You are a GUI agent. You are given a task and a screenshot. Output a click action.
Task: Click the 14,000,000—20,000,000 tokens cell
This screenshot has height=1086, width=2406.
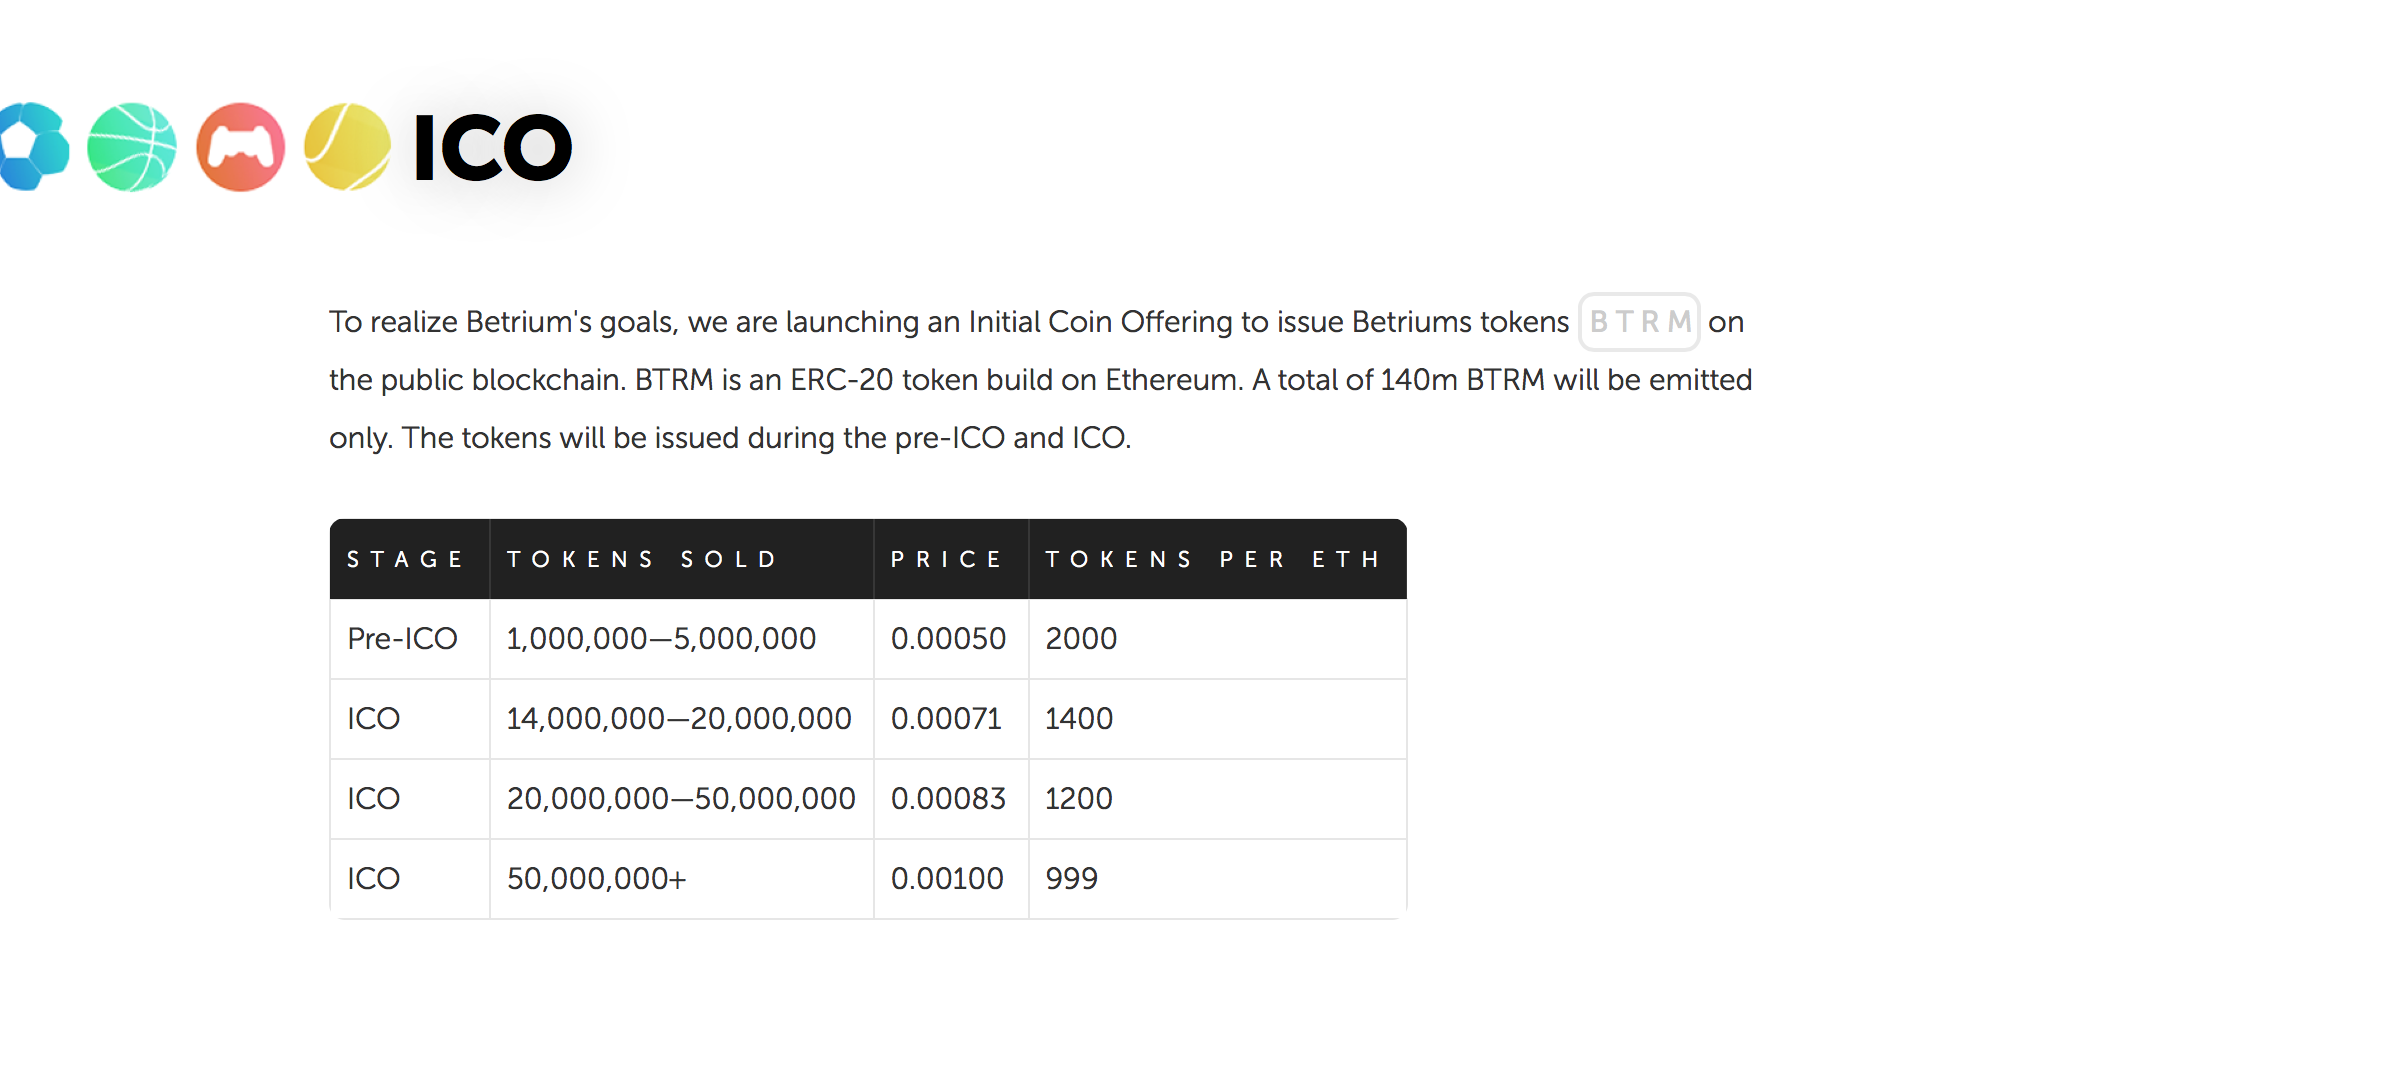pos(679,719)
